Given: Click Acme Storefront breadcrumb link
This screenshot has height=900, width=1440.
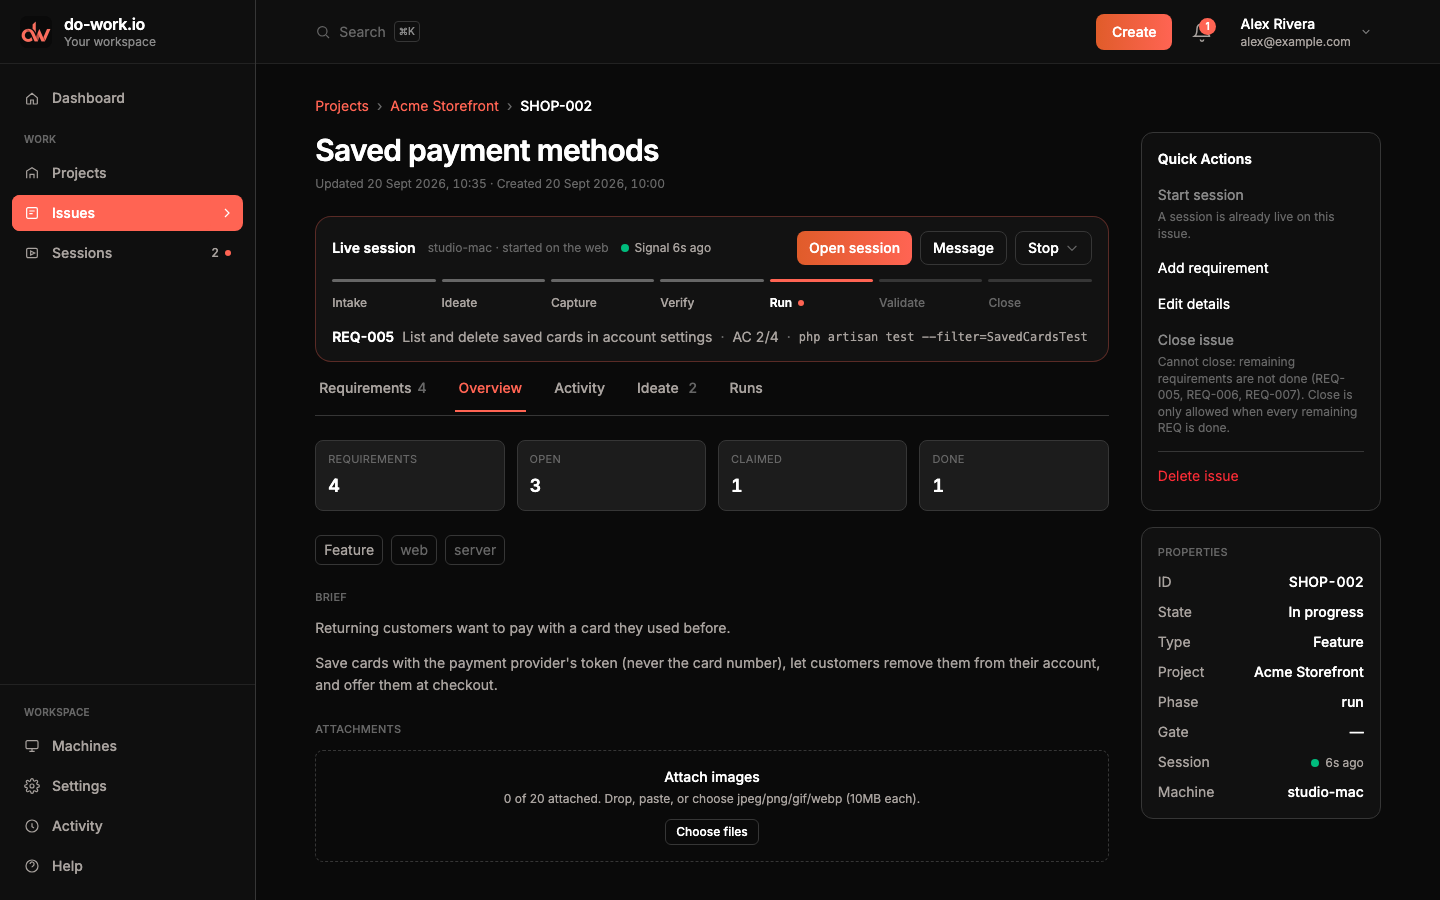Looking at the screenshot, I should pyautogui.click(x=444, y=106).
